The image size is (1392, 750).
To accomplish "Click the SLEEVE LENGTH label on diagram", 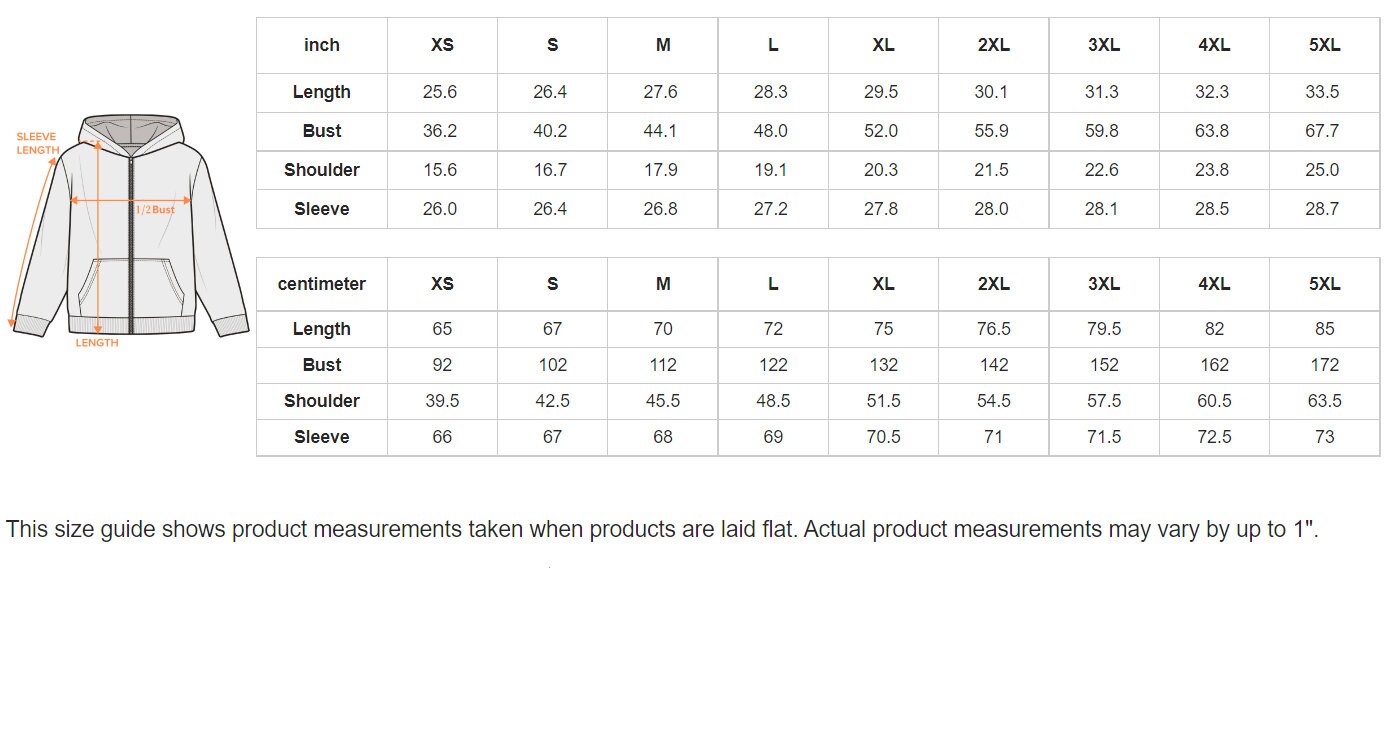I will 37,144.
